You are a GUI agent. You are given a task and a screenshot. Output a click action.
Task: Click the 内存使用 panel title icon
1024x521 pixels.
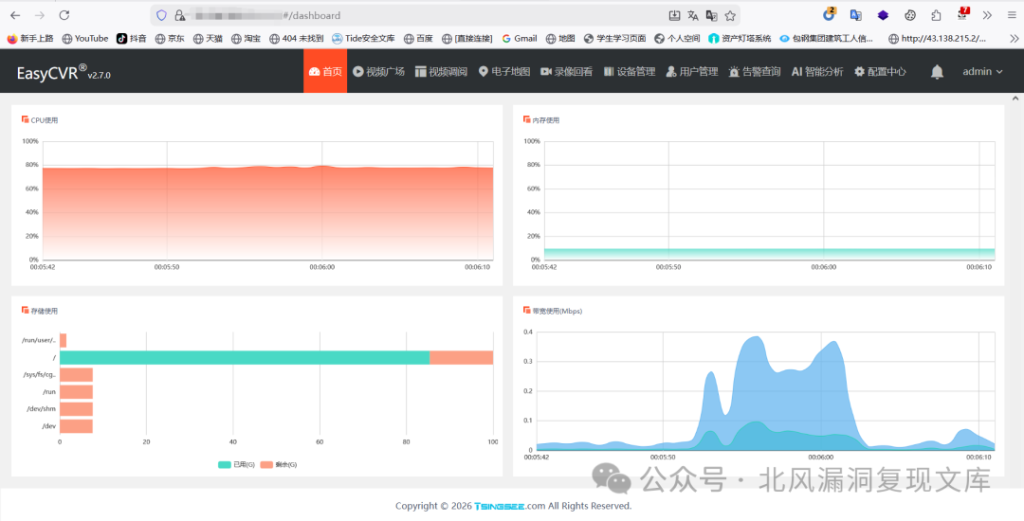527,119
